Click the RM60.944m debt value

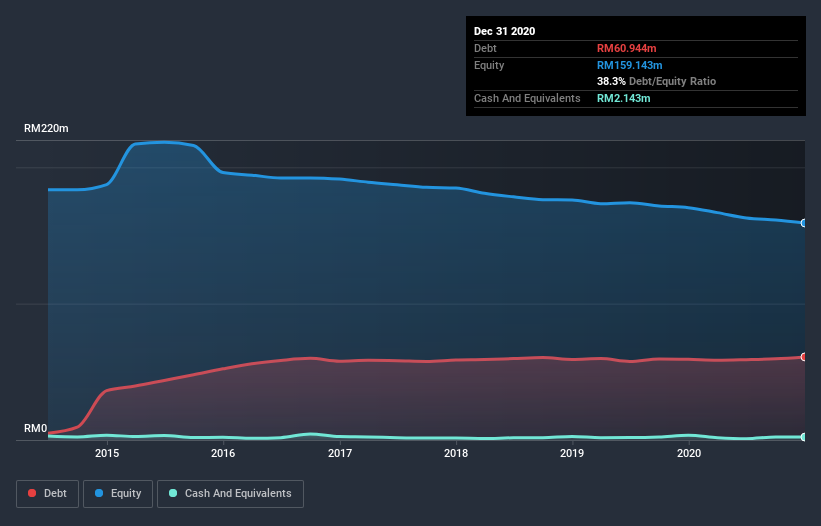(x=626, y=48)
